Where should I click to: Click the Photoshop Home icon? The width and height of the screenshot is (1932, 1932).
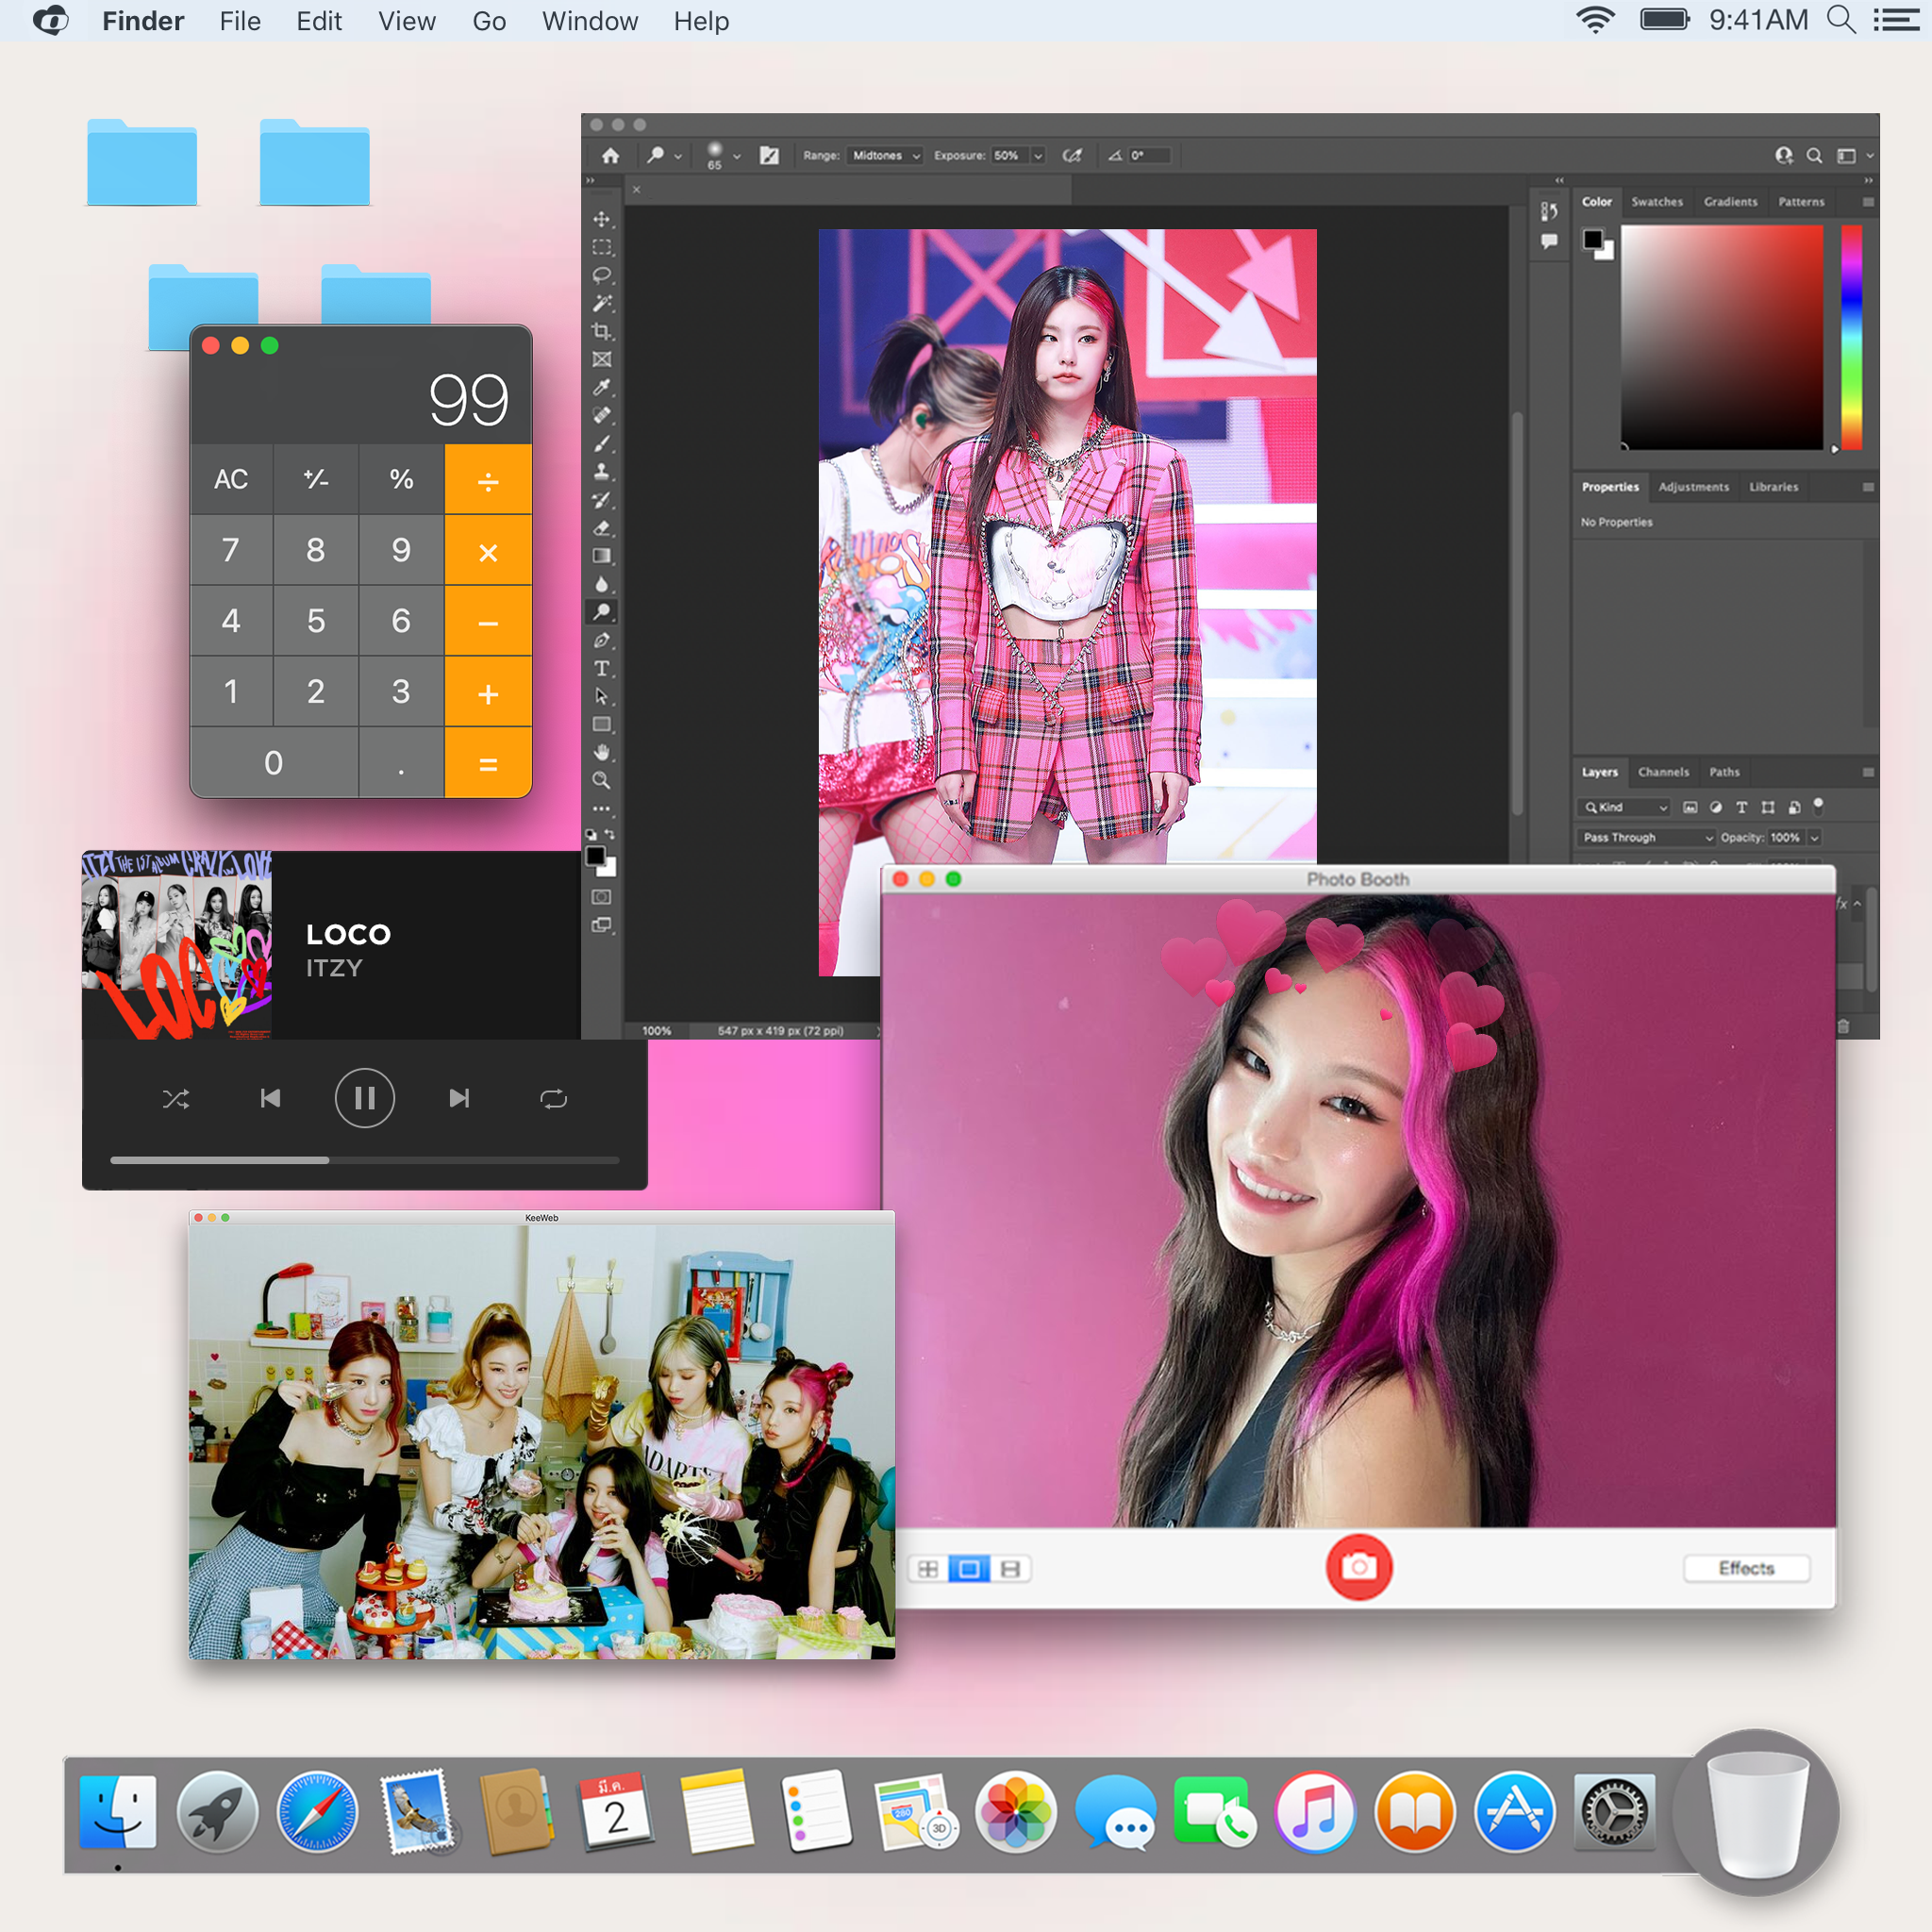(x=610, y=156)
